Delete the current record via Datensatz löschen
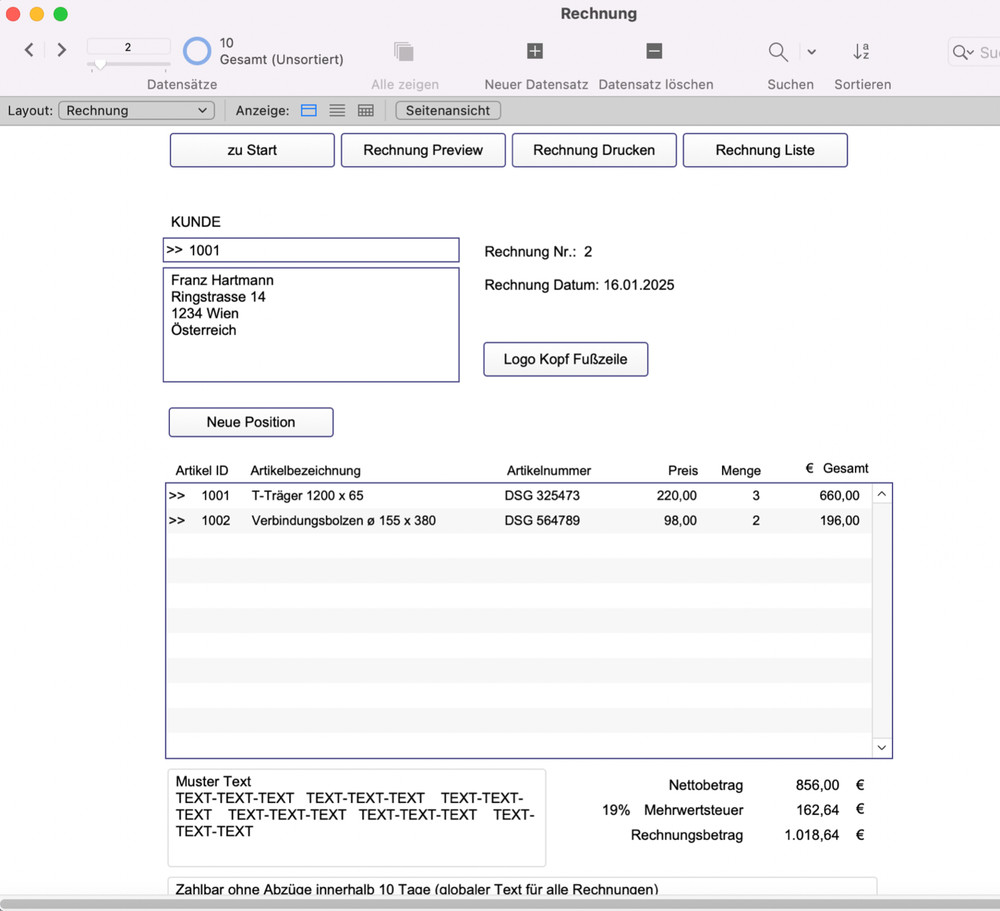1000x911 pixels. pyautogui.click(x=654, y=50)
